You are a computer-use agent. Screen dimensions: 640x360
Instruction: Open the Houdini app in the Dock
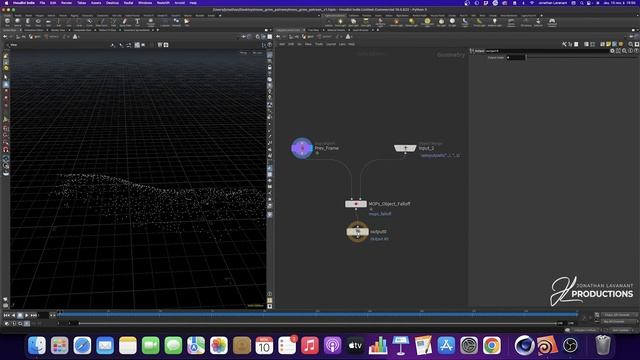(x=547, y=345)
